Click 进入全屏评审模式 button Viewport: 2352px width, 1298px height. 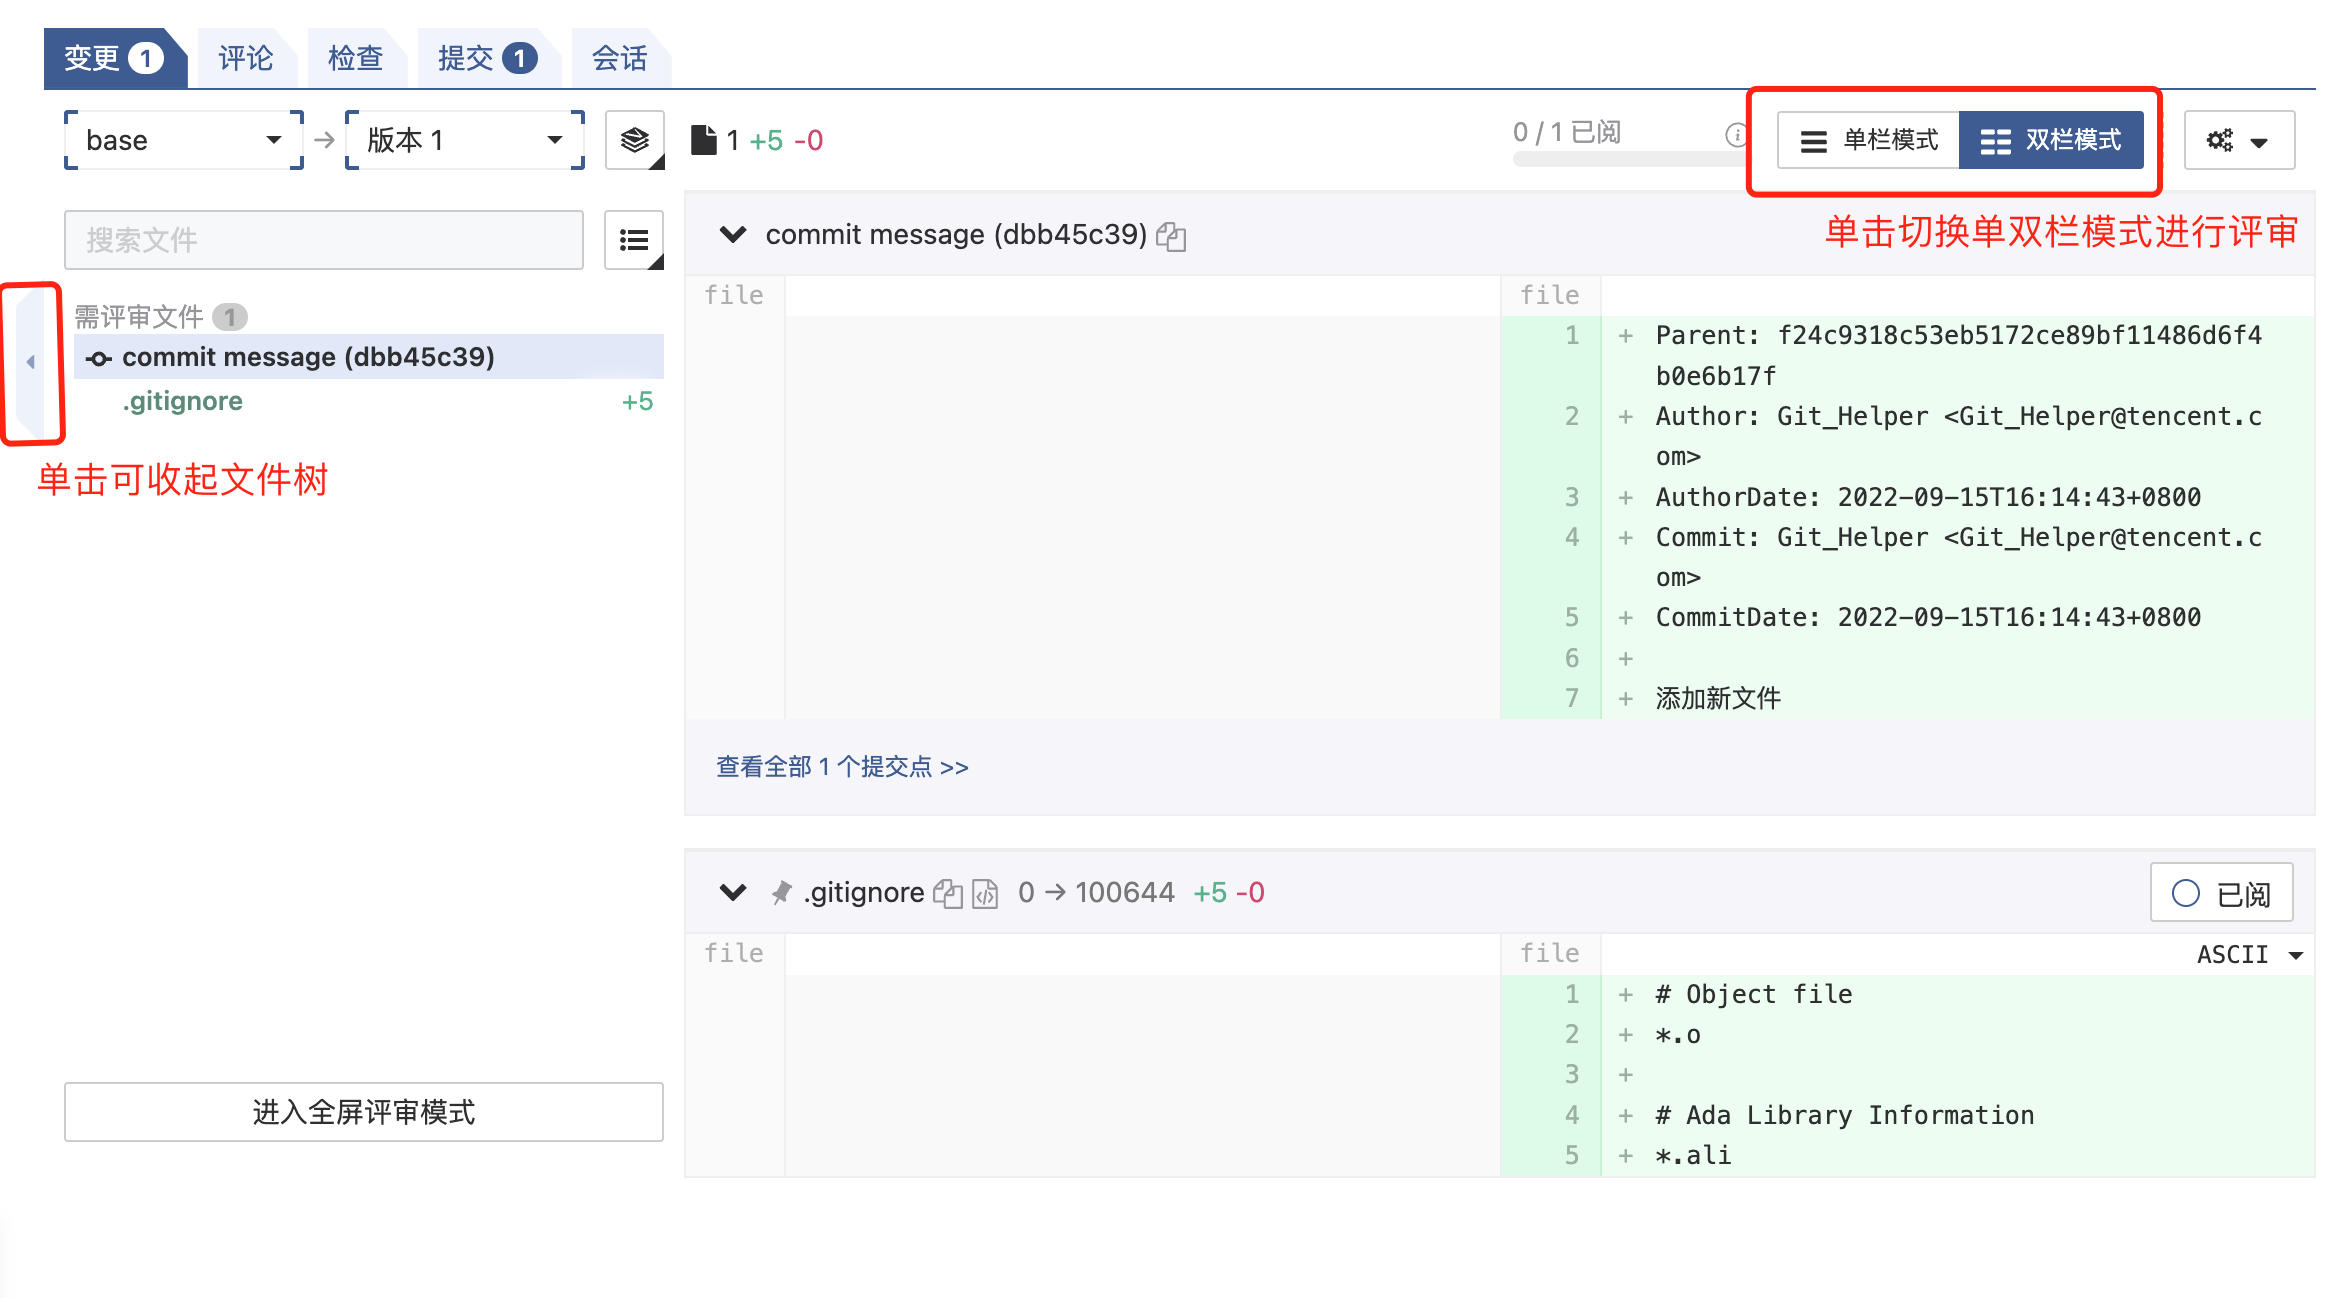tap(363, 1112)
